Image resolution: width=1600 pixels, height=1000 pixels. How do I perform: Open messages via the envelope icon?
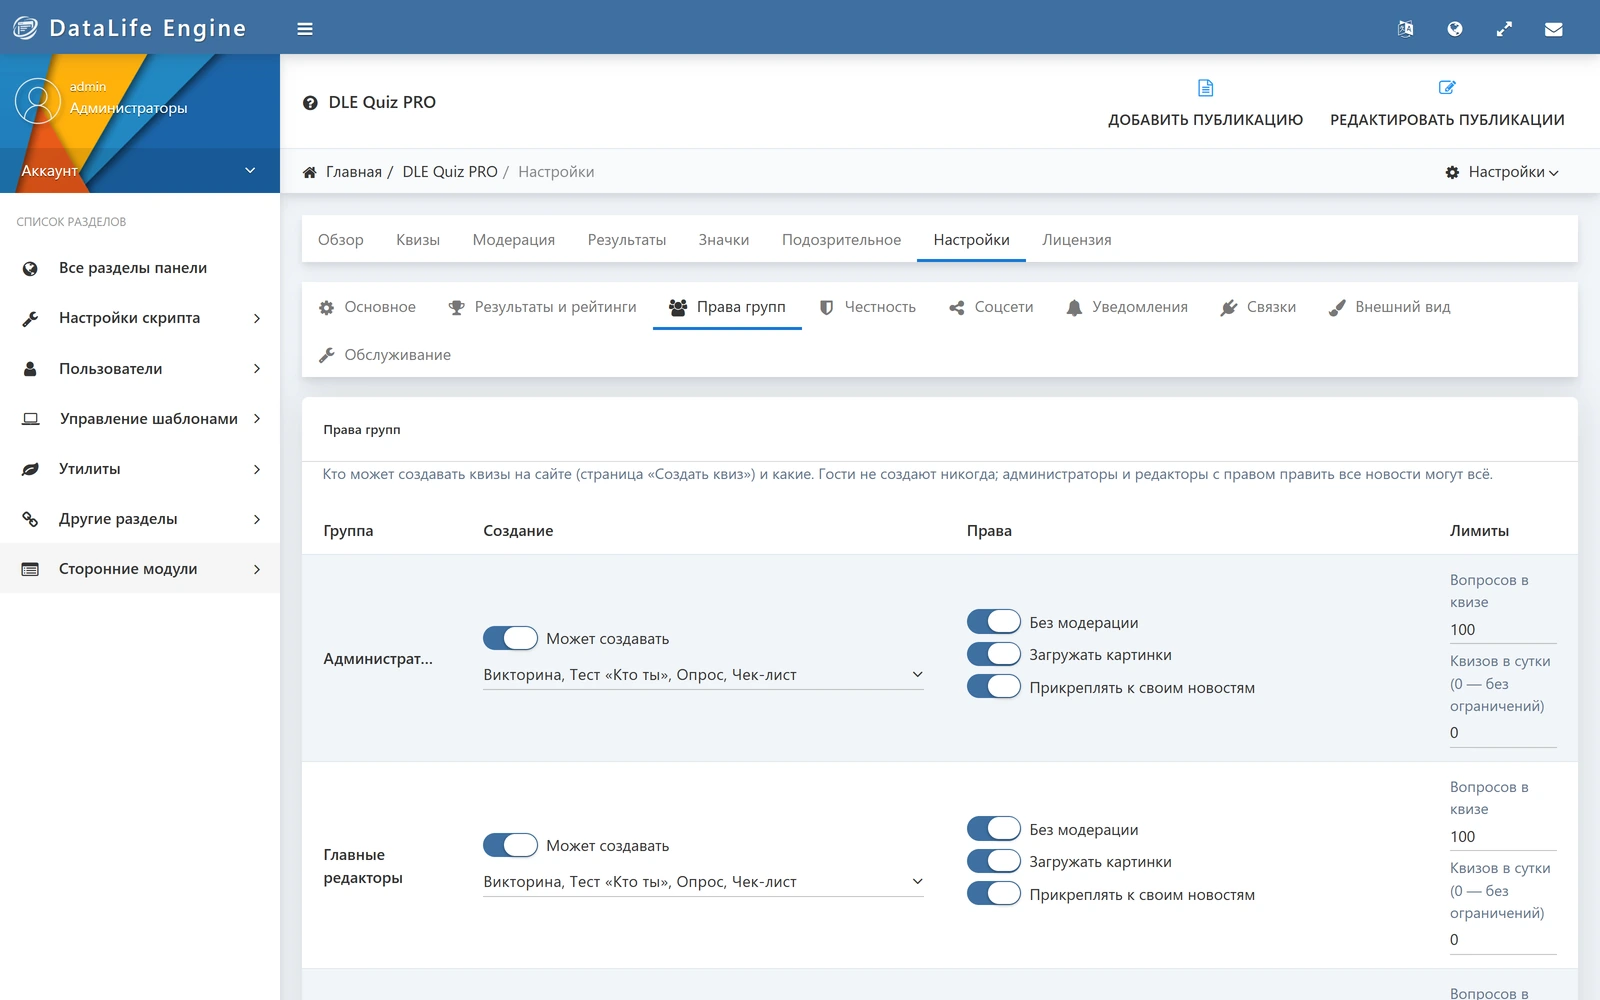coord(1553,29)
